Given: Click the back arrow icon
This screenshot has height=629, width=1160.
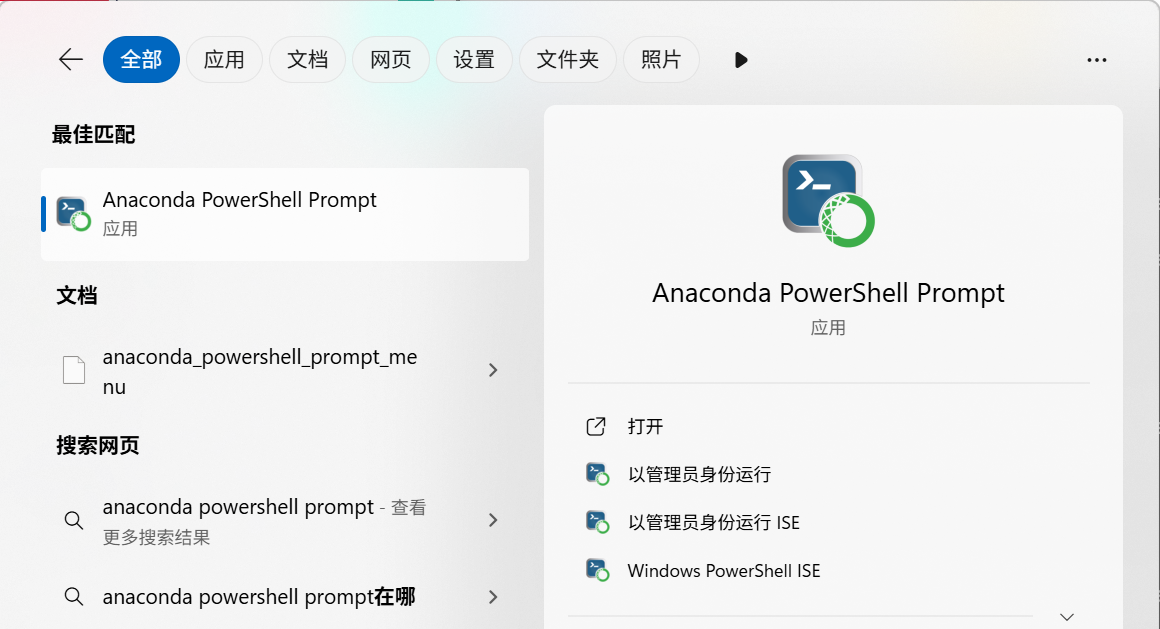Looking at the screenshot, I should [x=70, y=60].
